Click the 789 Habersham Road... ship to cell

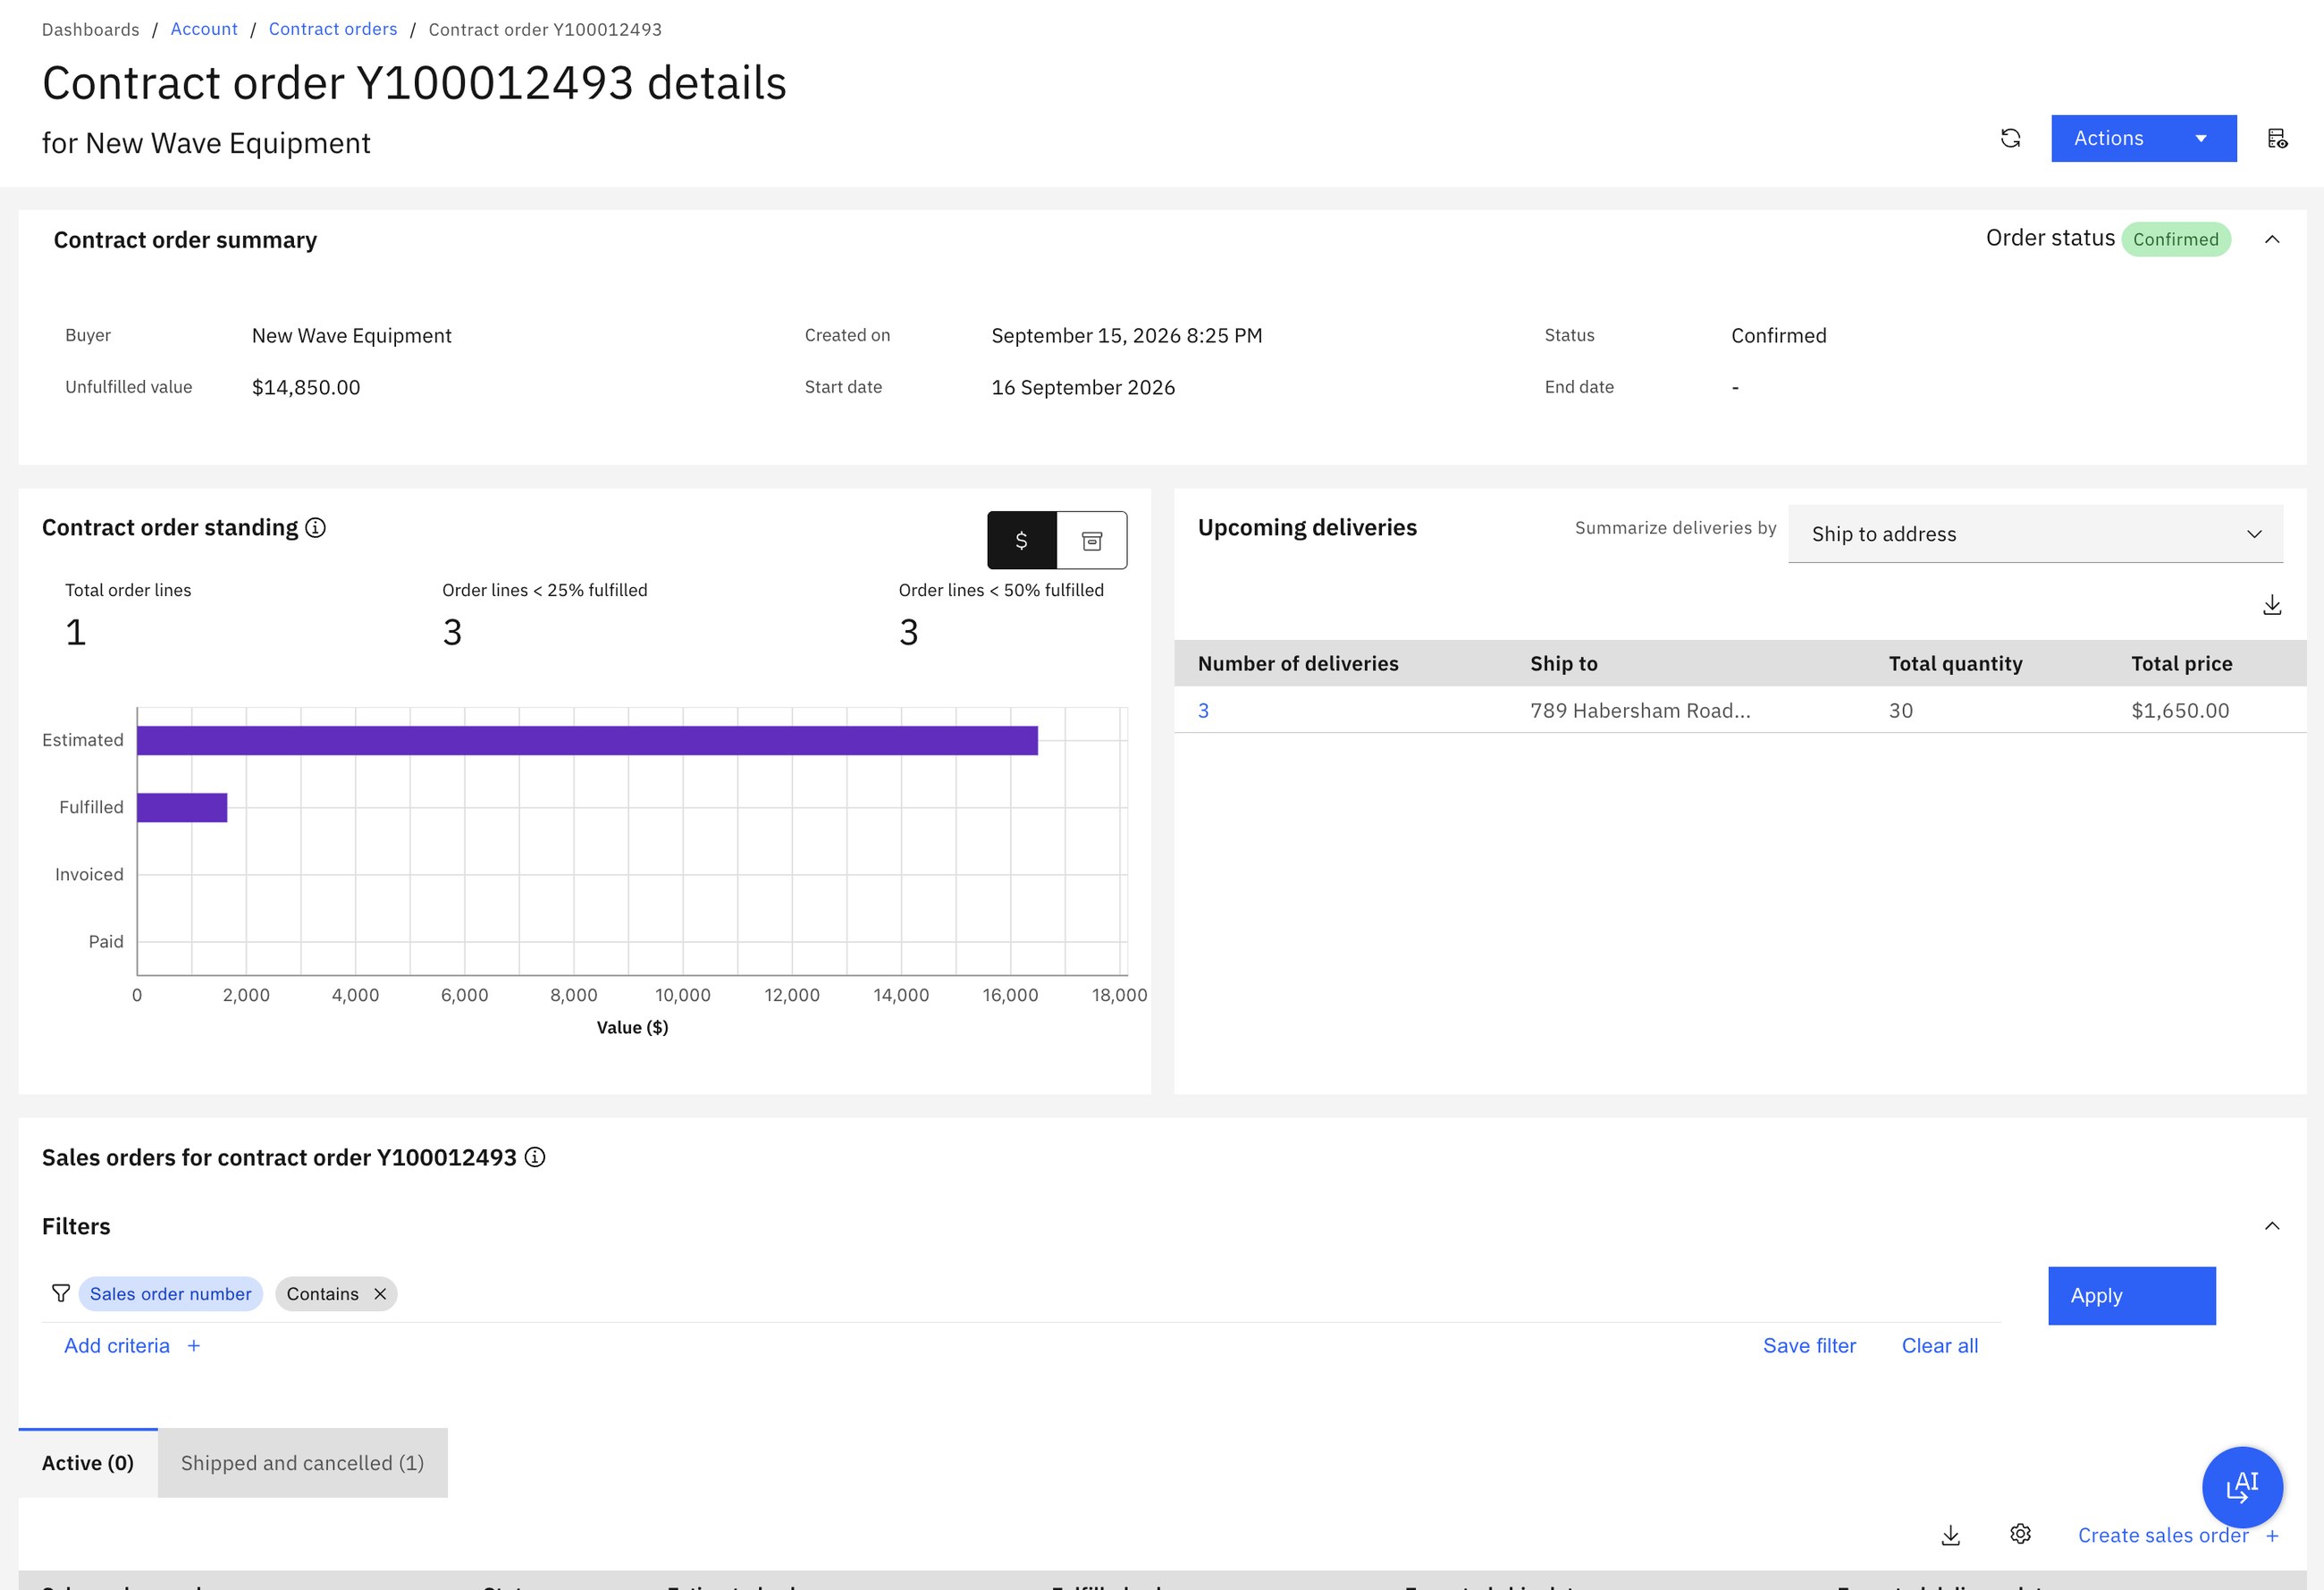[x=1640, y=710]
